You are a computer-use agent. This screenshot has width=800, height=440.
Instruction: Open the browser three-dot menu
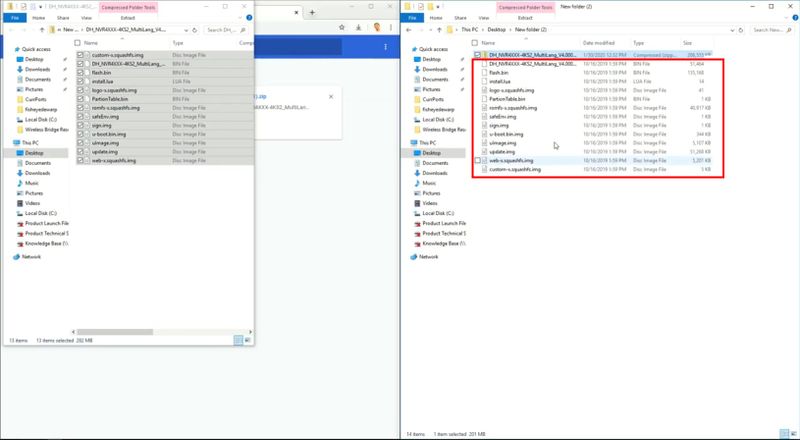coord(391,28)
